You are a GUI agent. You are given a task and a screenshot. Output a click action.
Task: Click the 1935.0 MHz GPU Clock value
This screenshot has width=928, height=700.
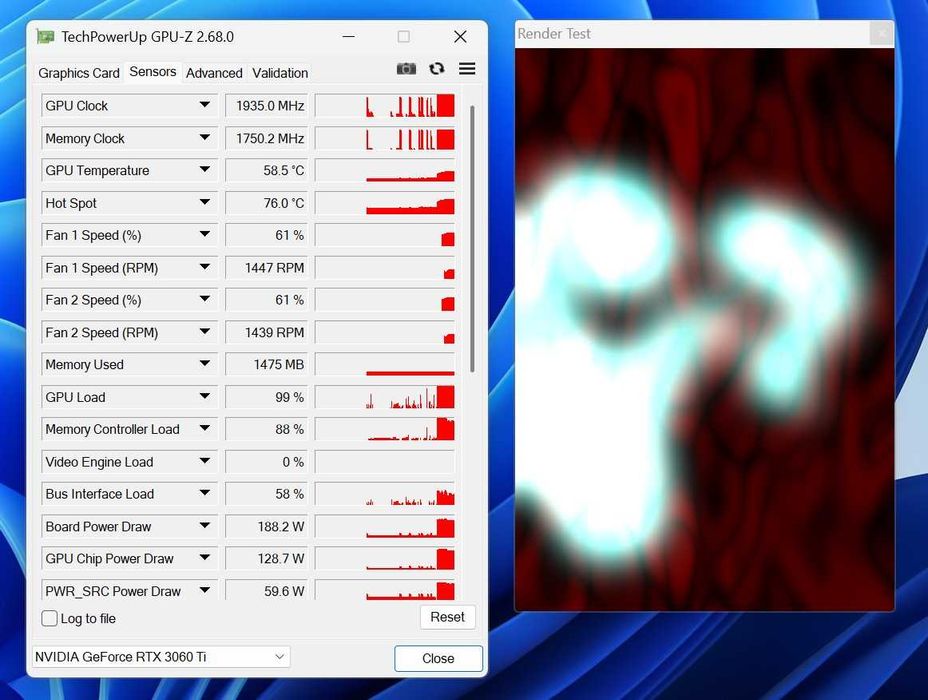tap(266, 106)
